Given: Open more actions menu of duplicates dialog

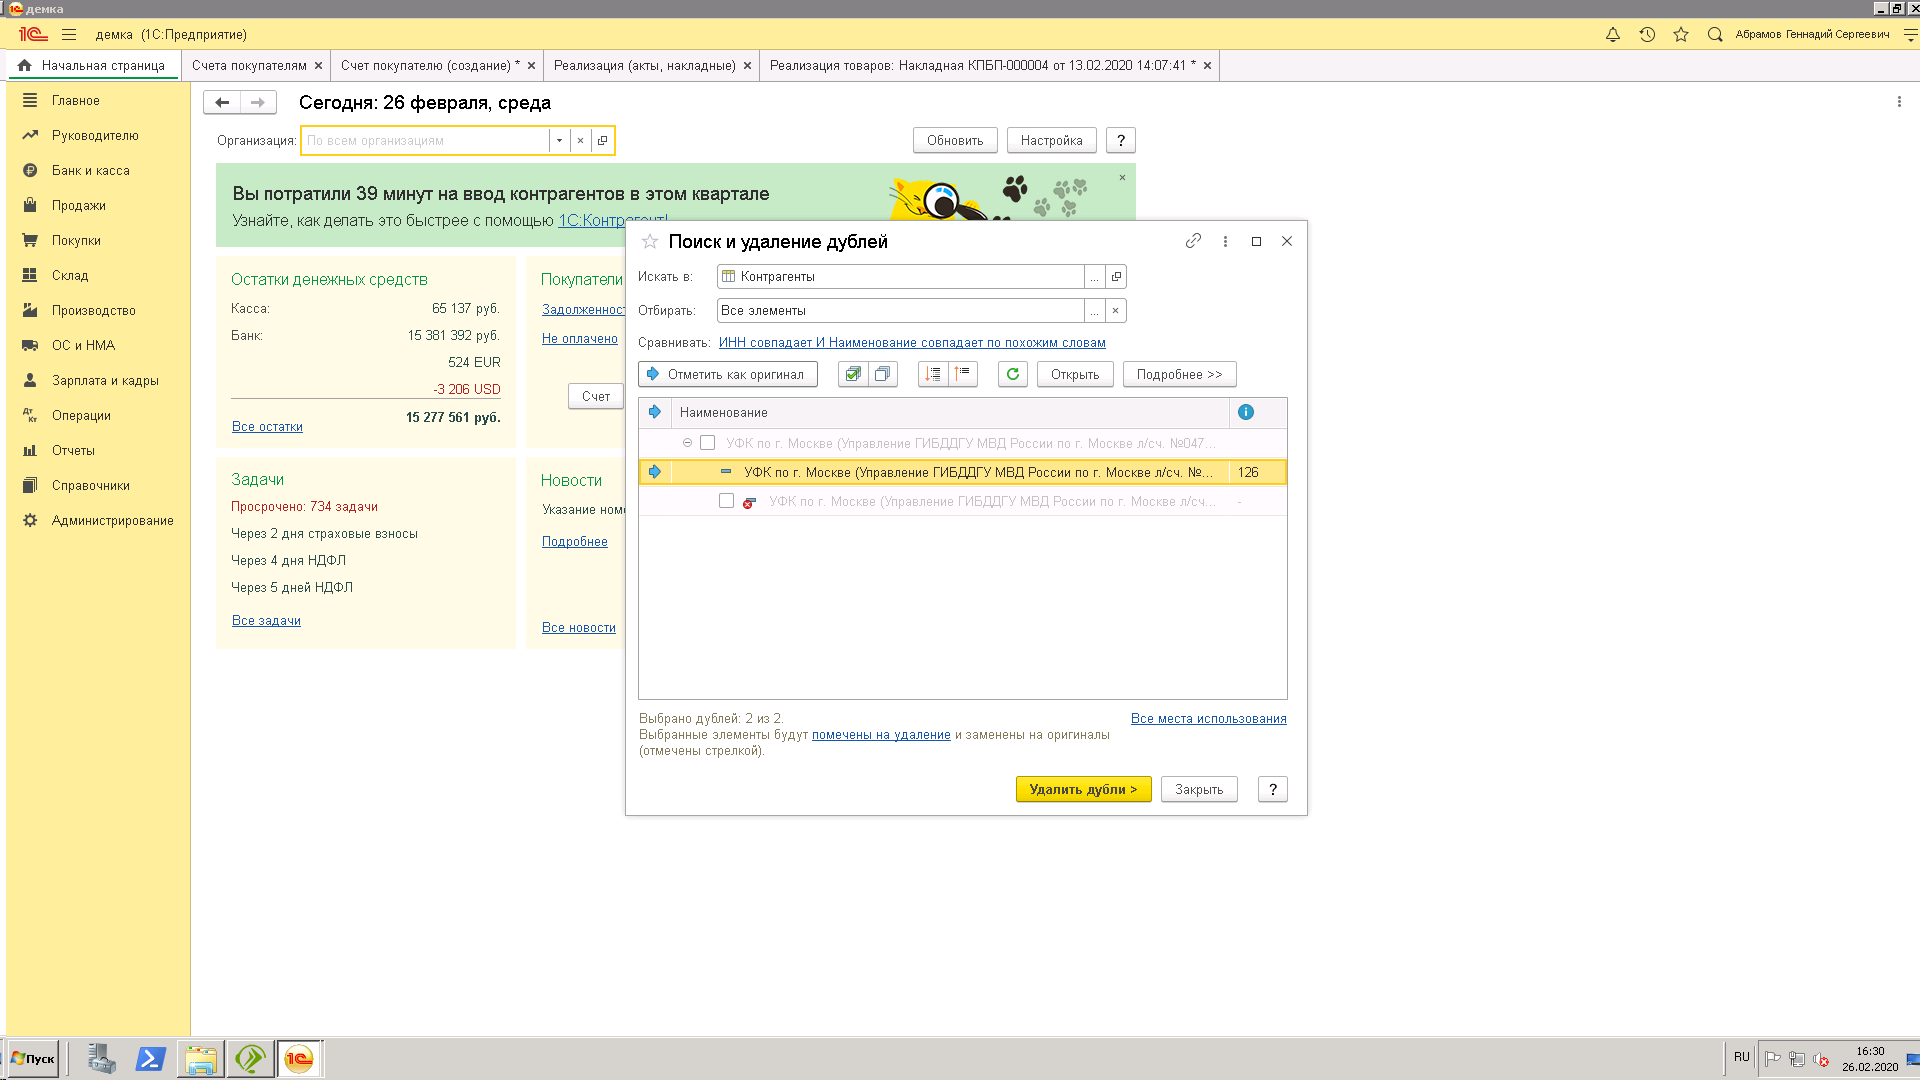Looking at the screenshot, I should coord(1225,241).
